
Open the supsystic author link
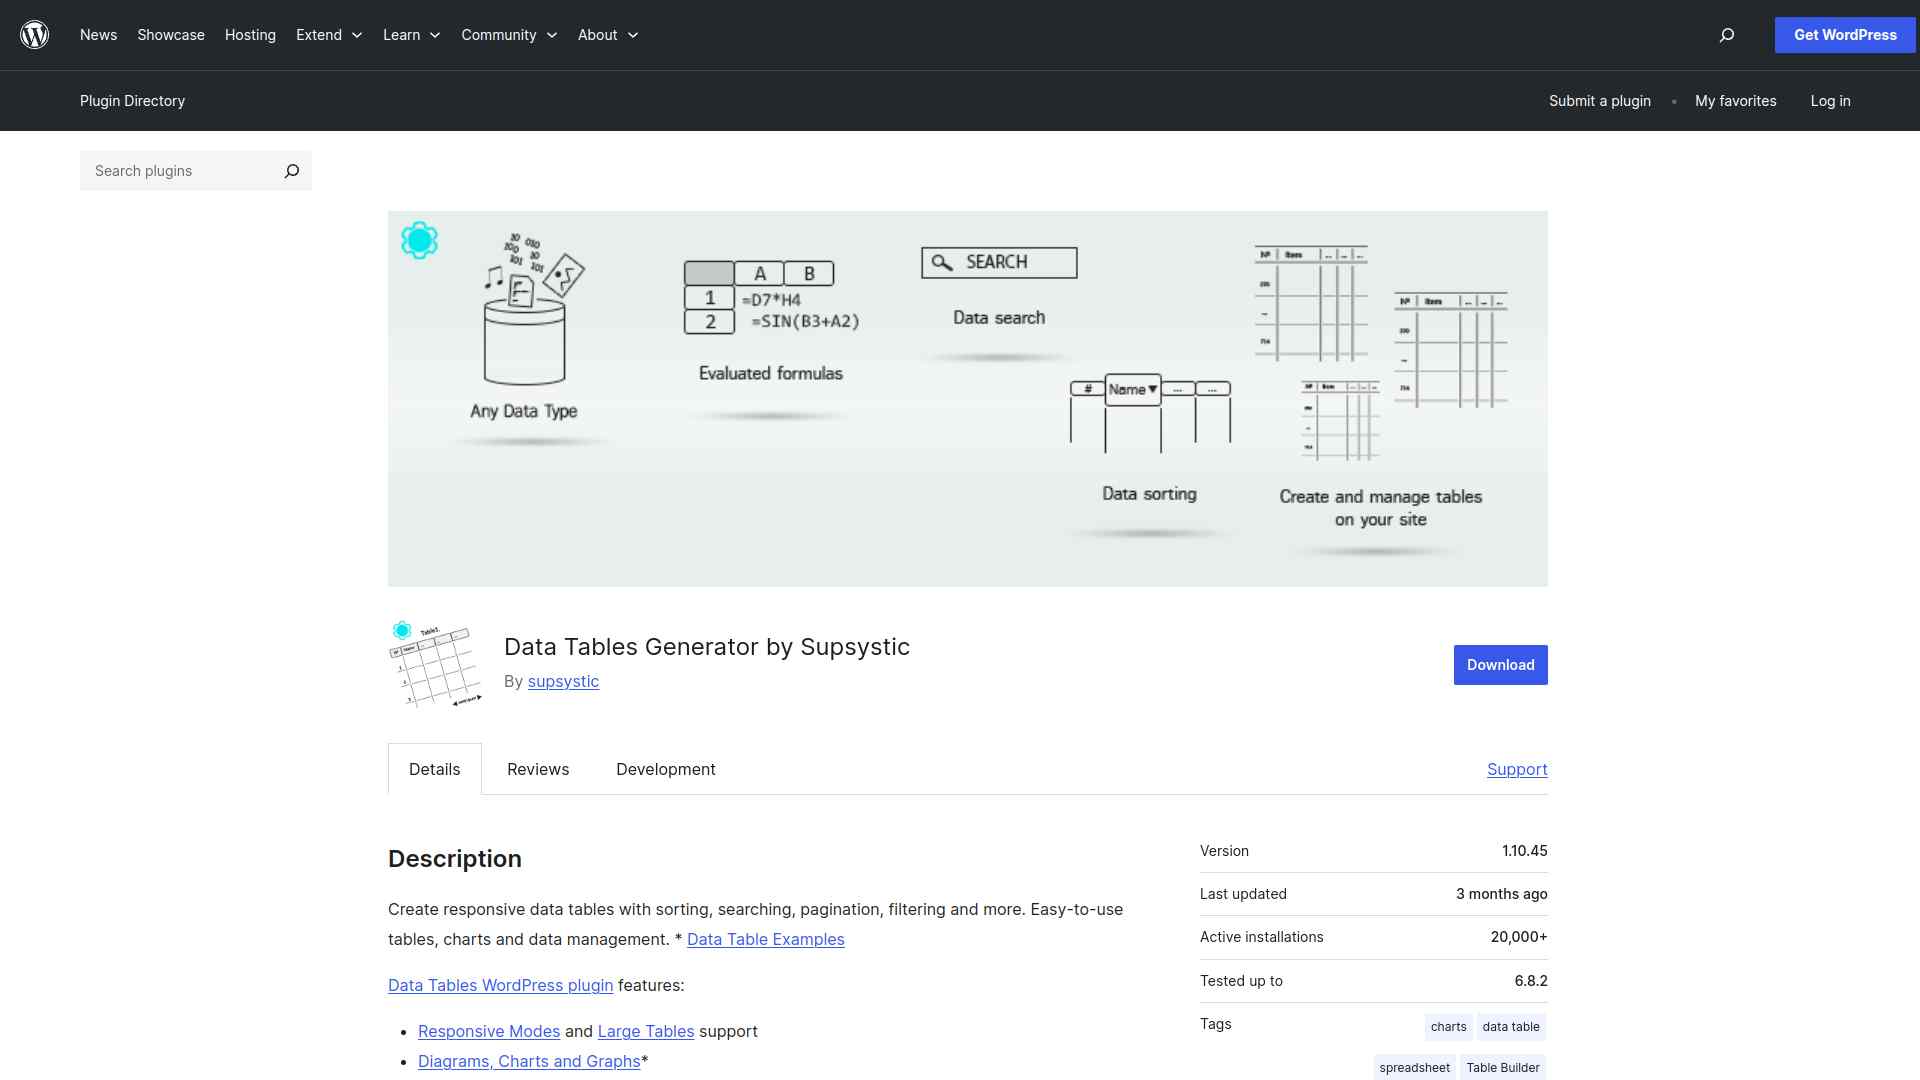(x=563, y=681)
